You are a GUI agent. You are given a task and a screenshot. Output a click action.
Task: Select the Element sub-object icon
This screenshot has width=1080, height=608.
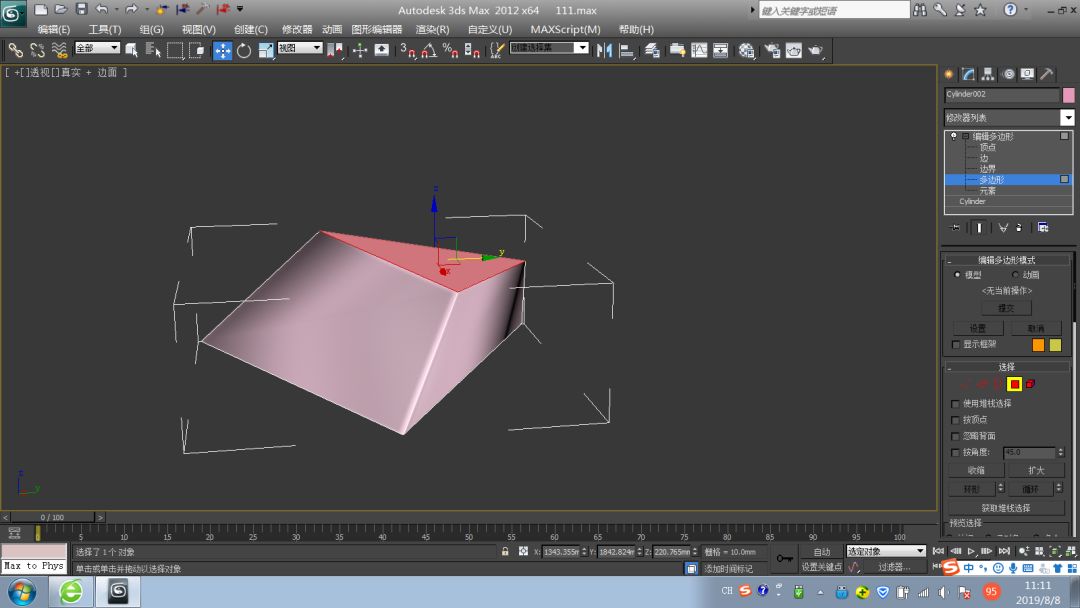click(1030, 384)
